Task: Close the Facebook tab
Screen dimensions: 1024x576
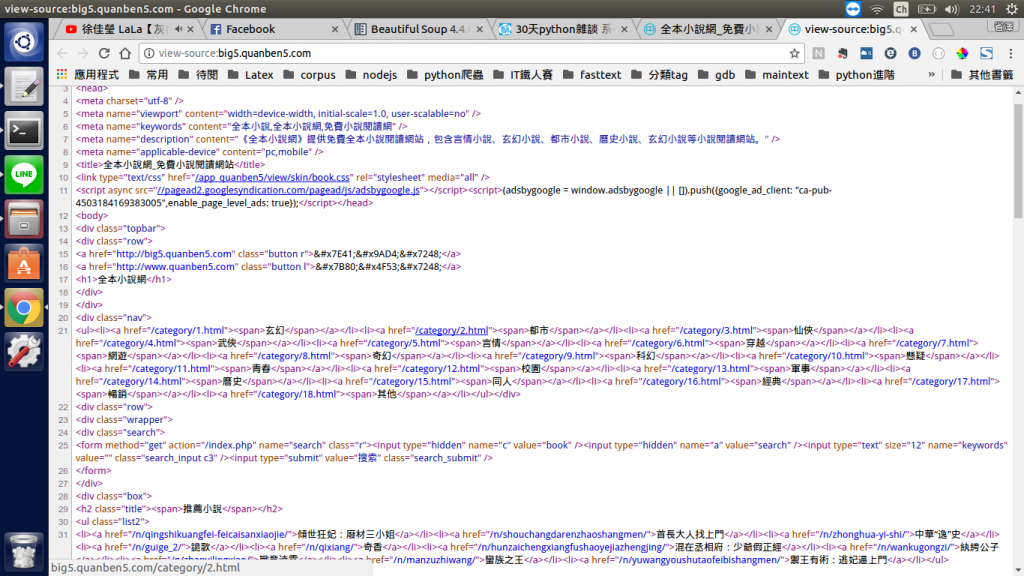Action: click(x=335, y=29)
